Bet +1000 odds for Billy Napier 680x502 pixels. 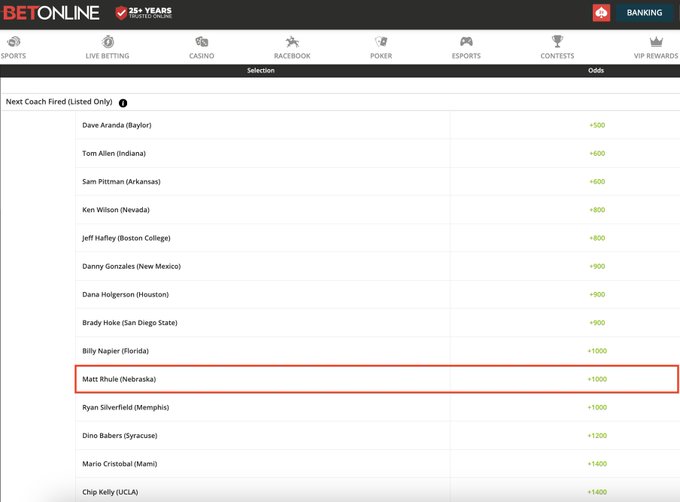pos(597,351)
